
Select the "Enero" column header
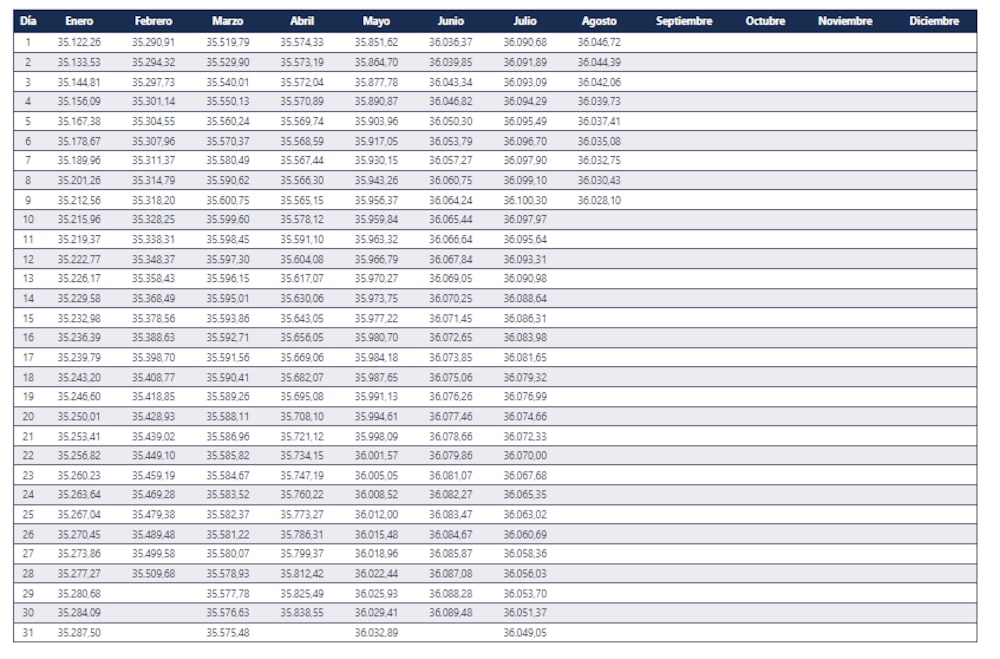79,21
